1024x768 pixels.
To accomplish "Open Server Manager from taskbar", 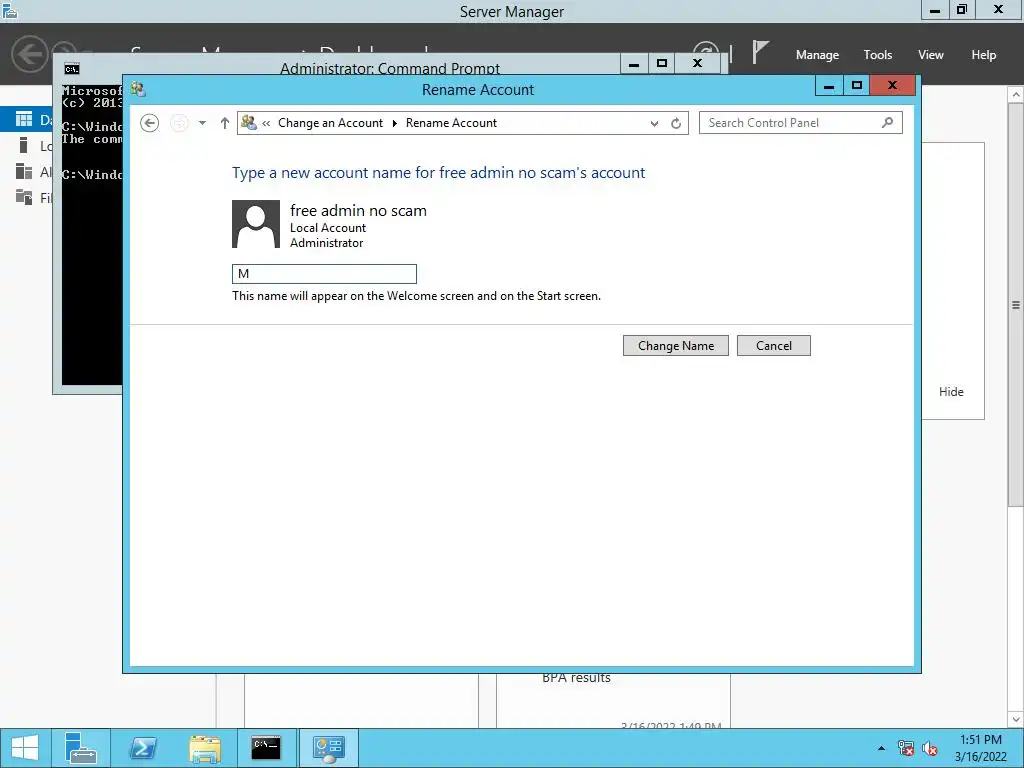I will click(x=81, y=748).
